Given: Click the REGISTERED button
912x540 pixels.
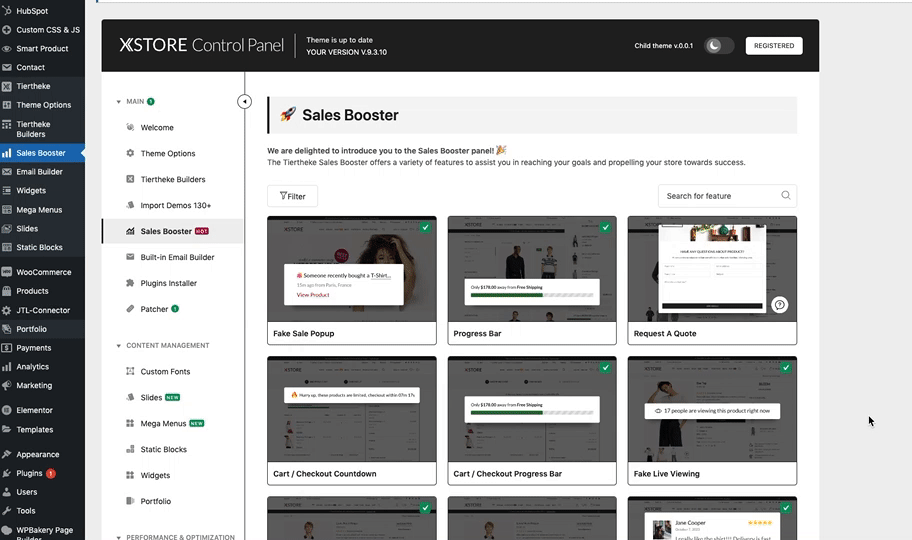Looking at the screenshot, I should (x=774, y=45).
